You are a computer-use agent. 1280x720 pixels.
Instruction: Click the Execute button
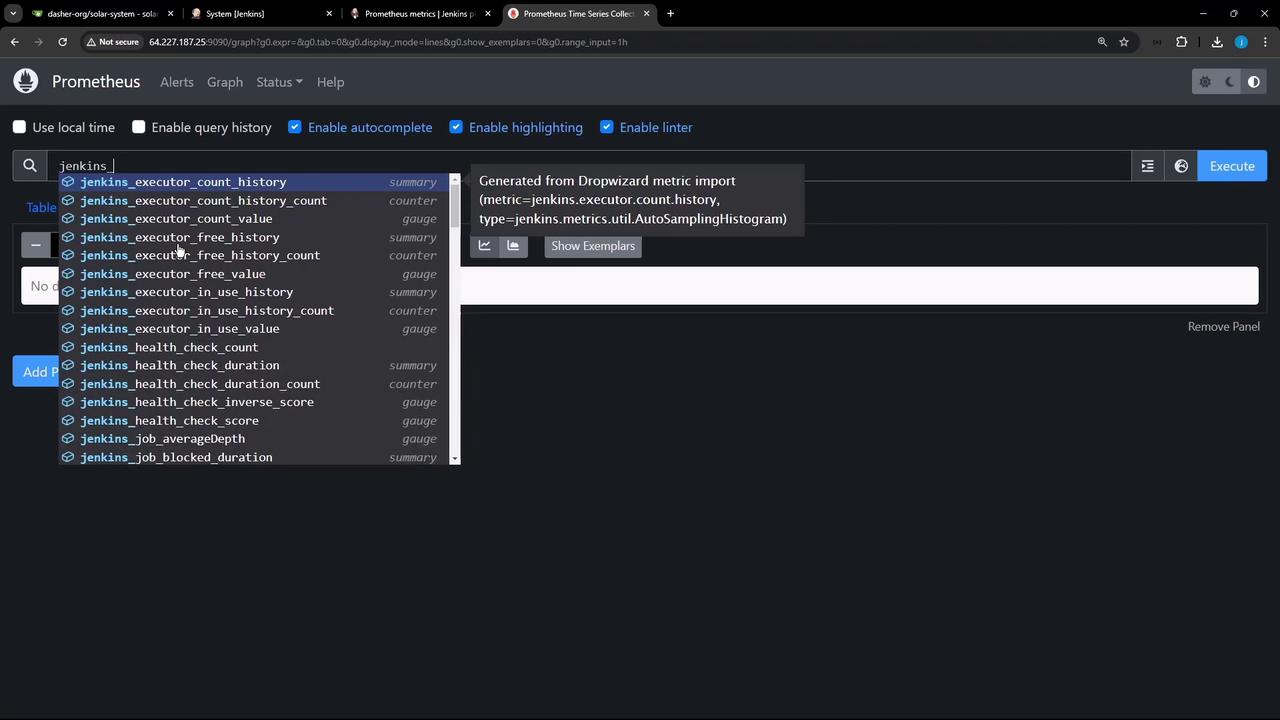1232,166
